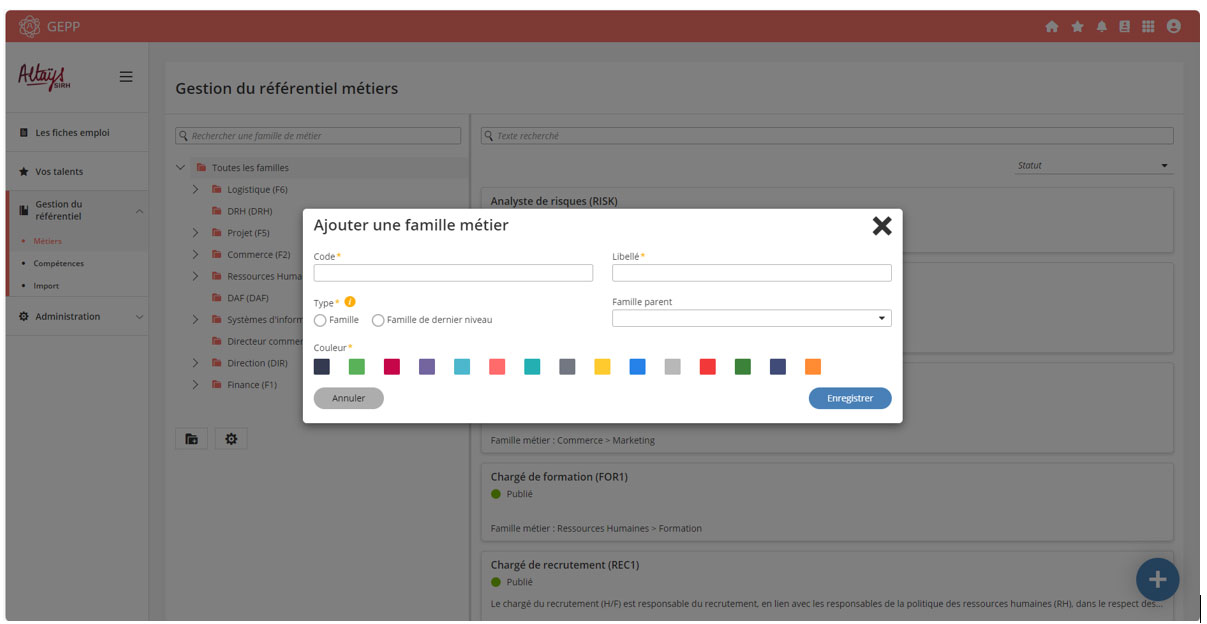Open Les fiches emploi menu item
This screenshot has width=1207, height=624.
(72, 132)
